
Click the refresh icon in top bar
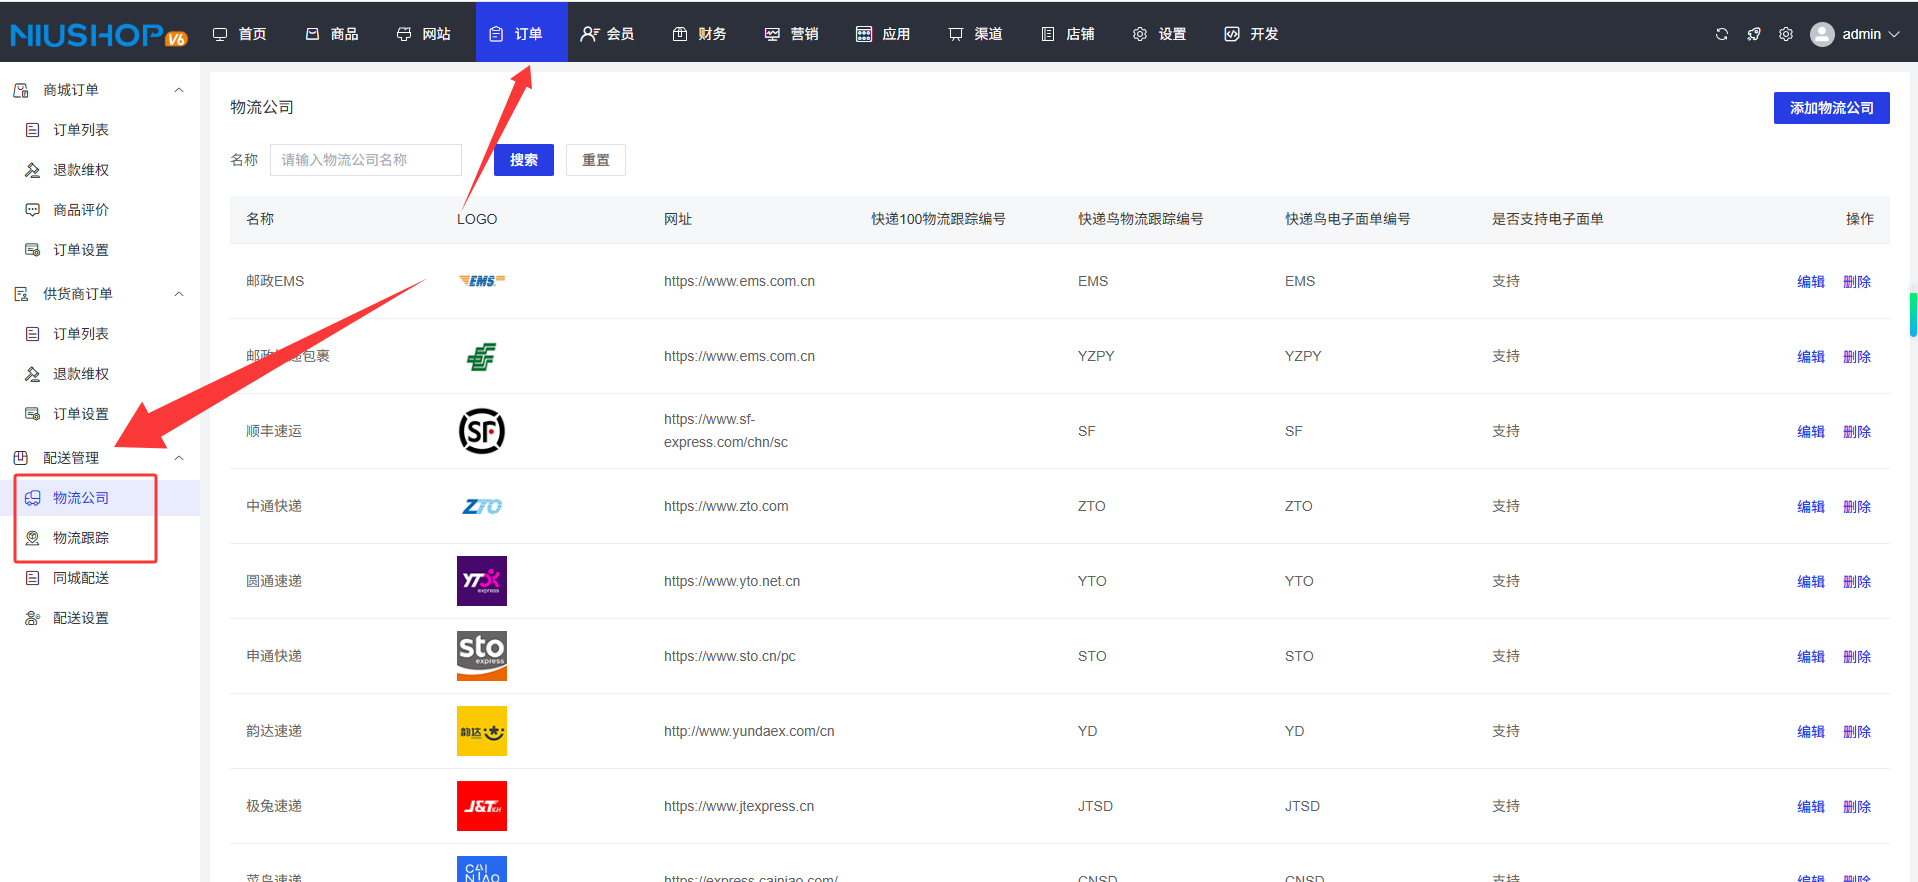tap(1721, 34)
